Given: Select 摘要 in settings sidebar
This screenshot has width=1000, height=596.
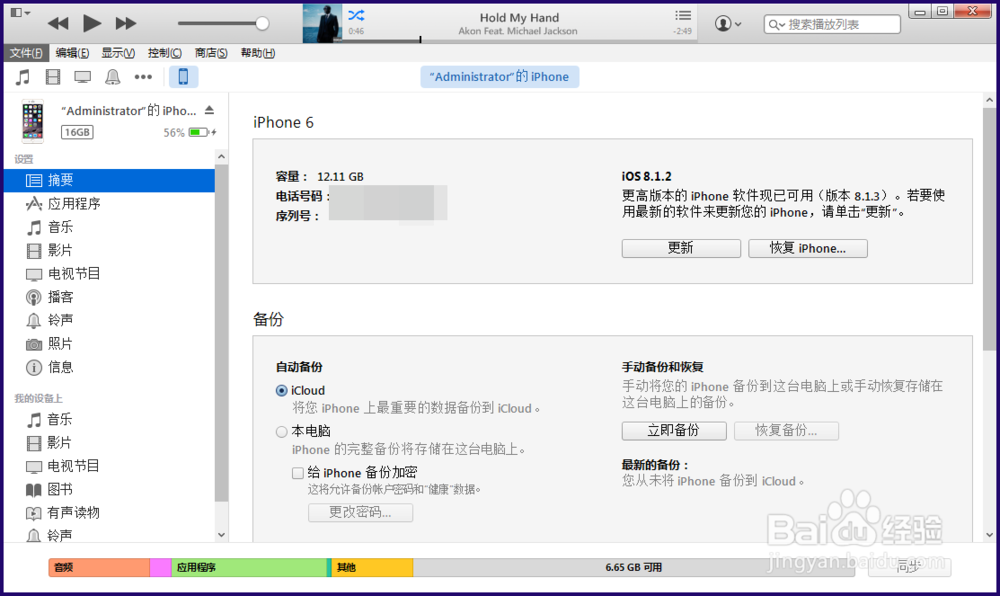Looking at the screenshot, I should (x=110, y=180).
